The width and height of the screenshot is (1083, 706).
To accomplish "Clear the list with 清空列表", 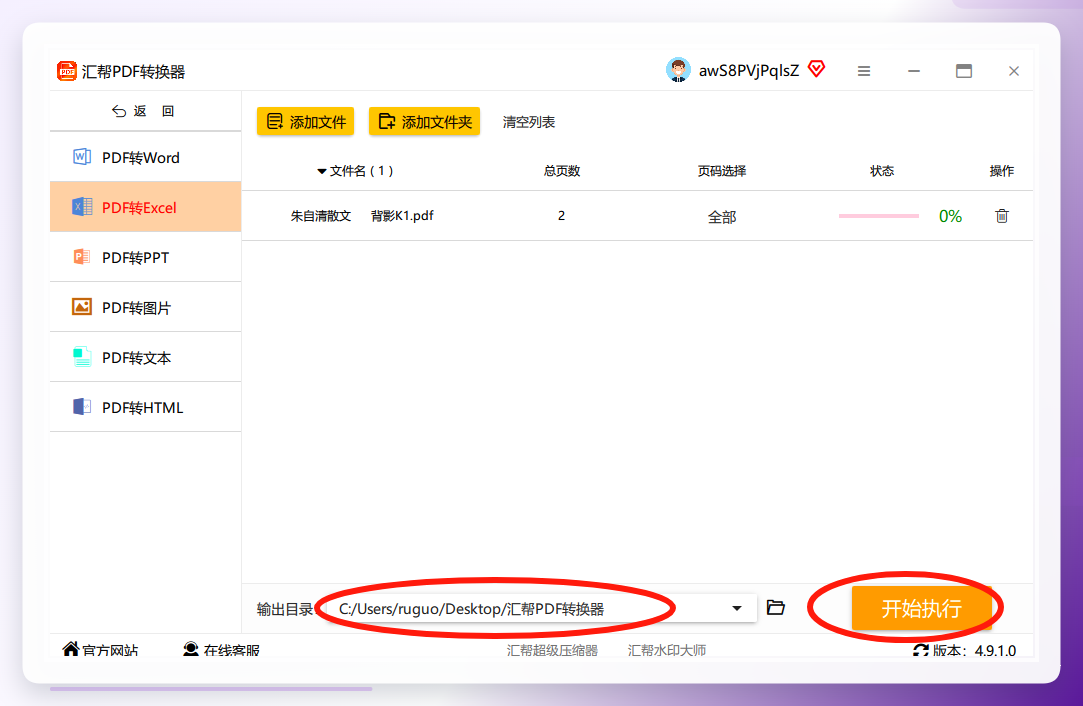I will click(x=529, y=122).
